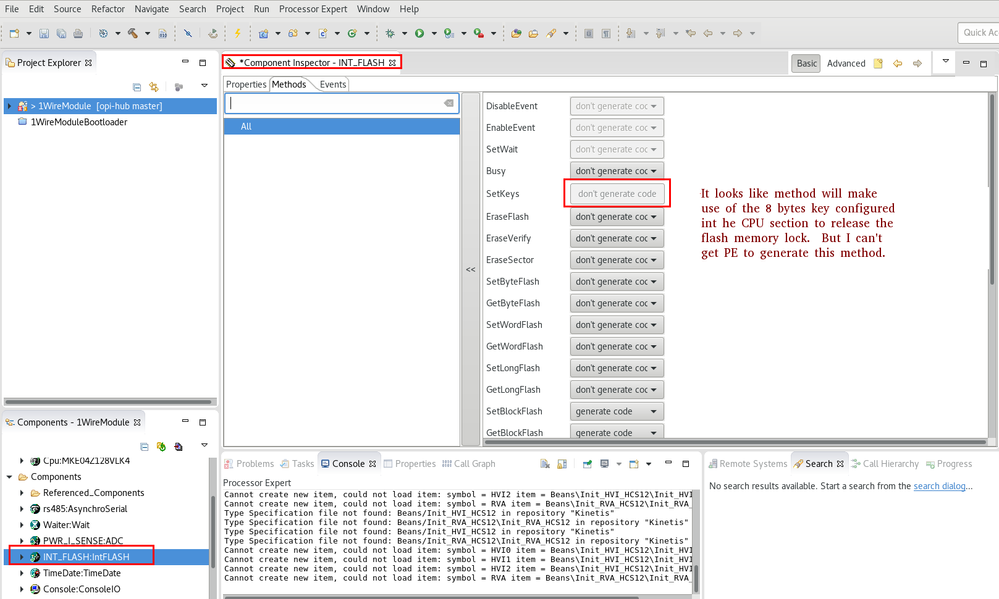
Task: Click Generate Processor Expert Code icon in Components view
Action: pos(161,447)
